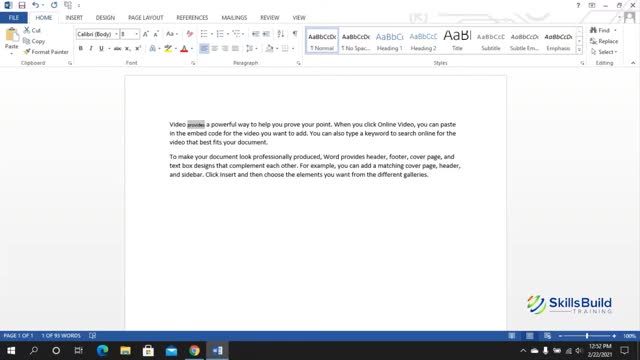This screenshot has height=360, width=640.
Task: Apply the Normal style
Action: click(x=322, y=41)
